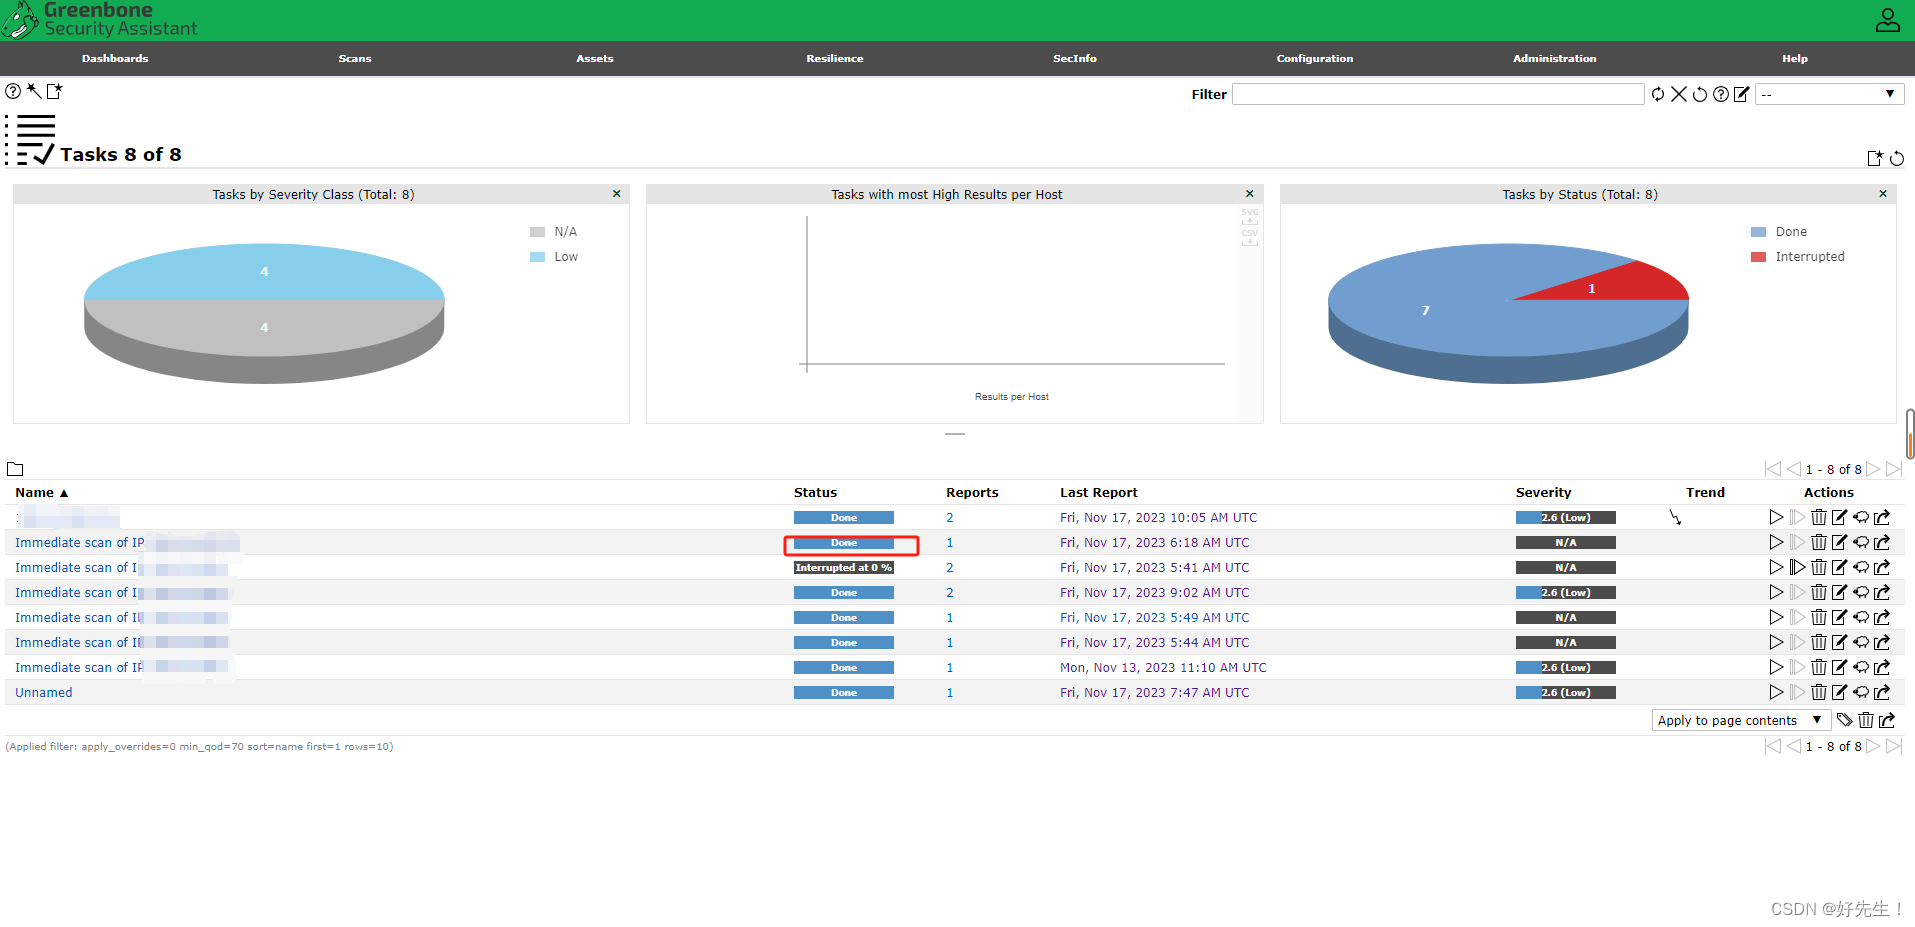Sort by Severity column header
Screen dimensions: 1915x927
(x=1543, y=492)
